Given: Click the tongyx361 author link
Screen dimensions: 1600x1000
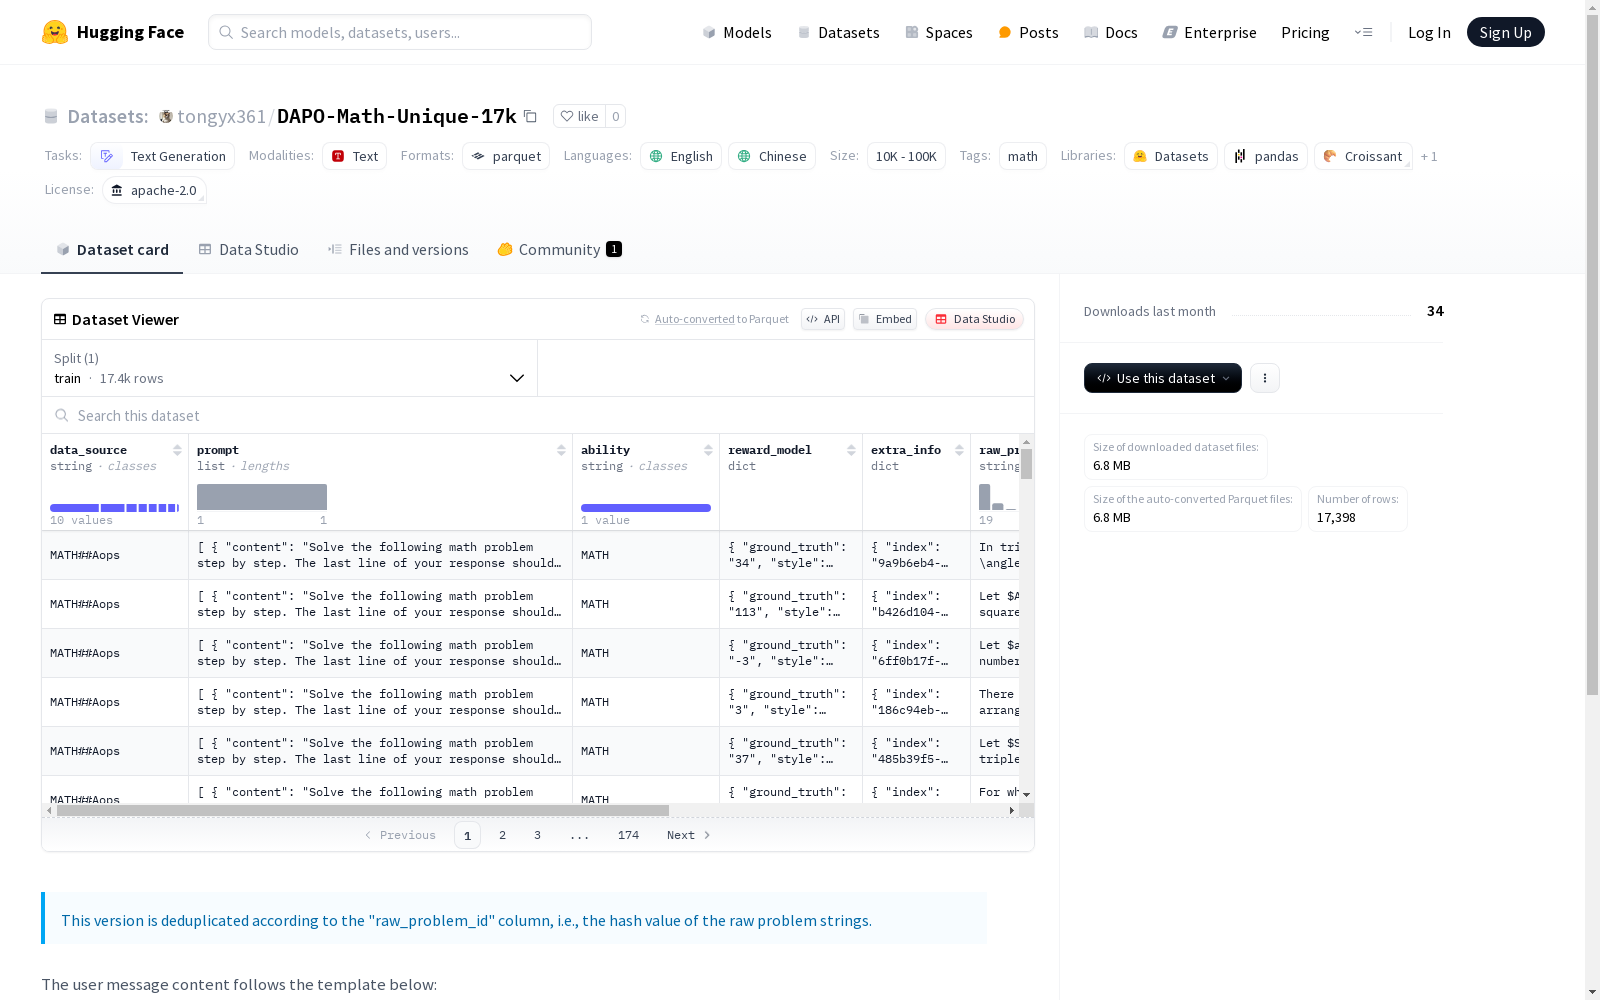Looking at the screenshot, I should coord(221,116).
